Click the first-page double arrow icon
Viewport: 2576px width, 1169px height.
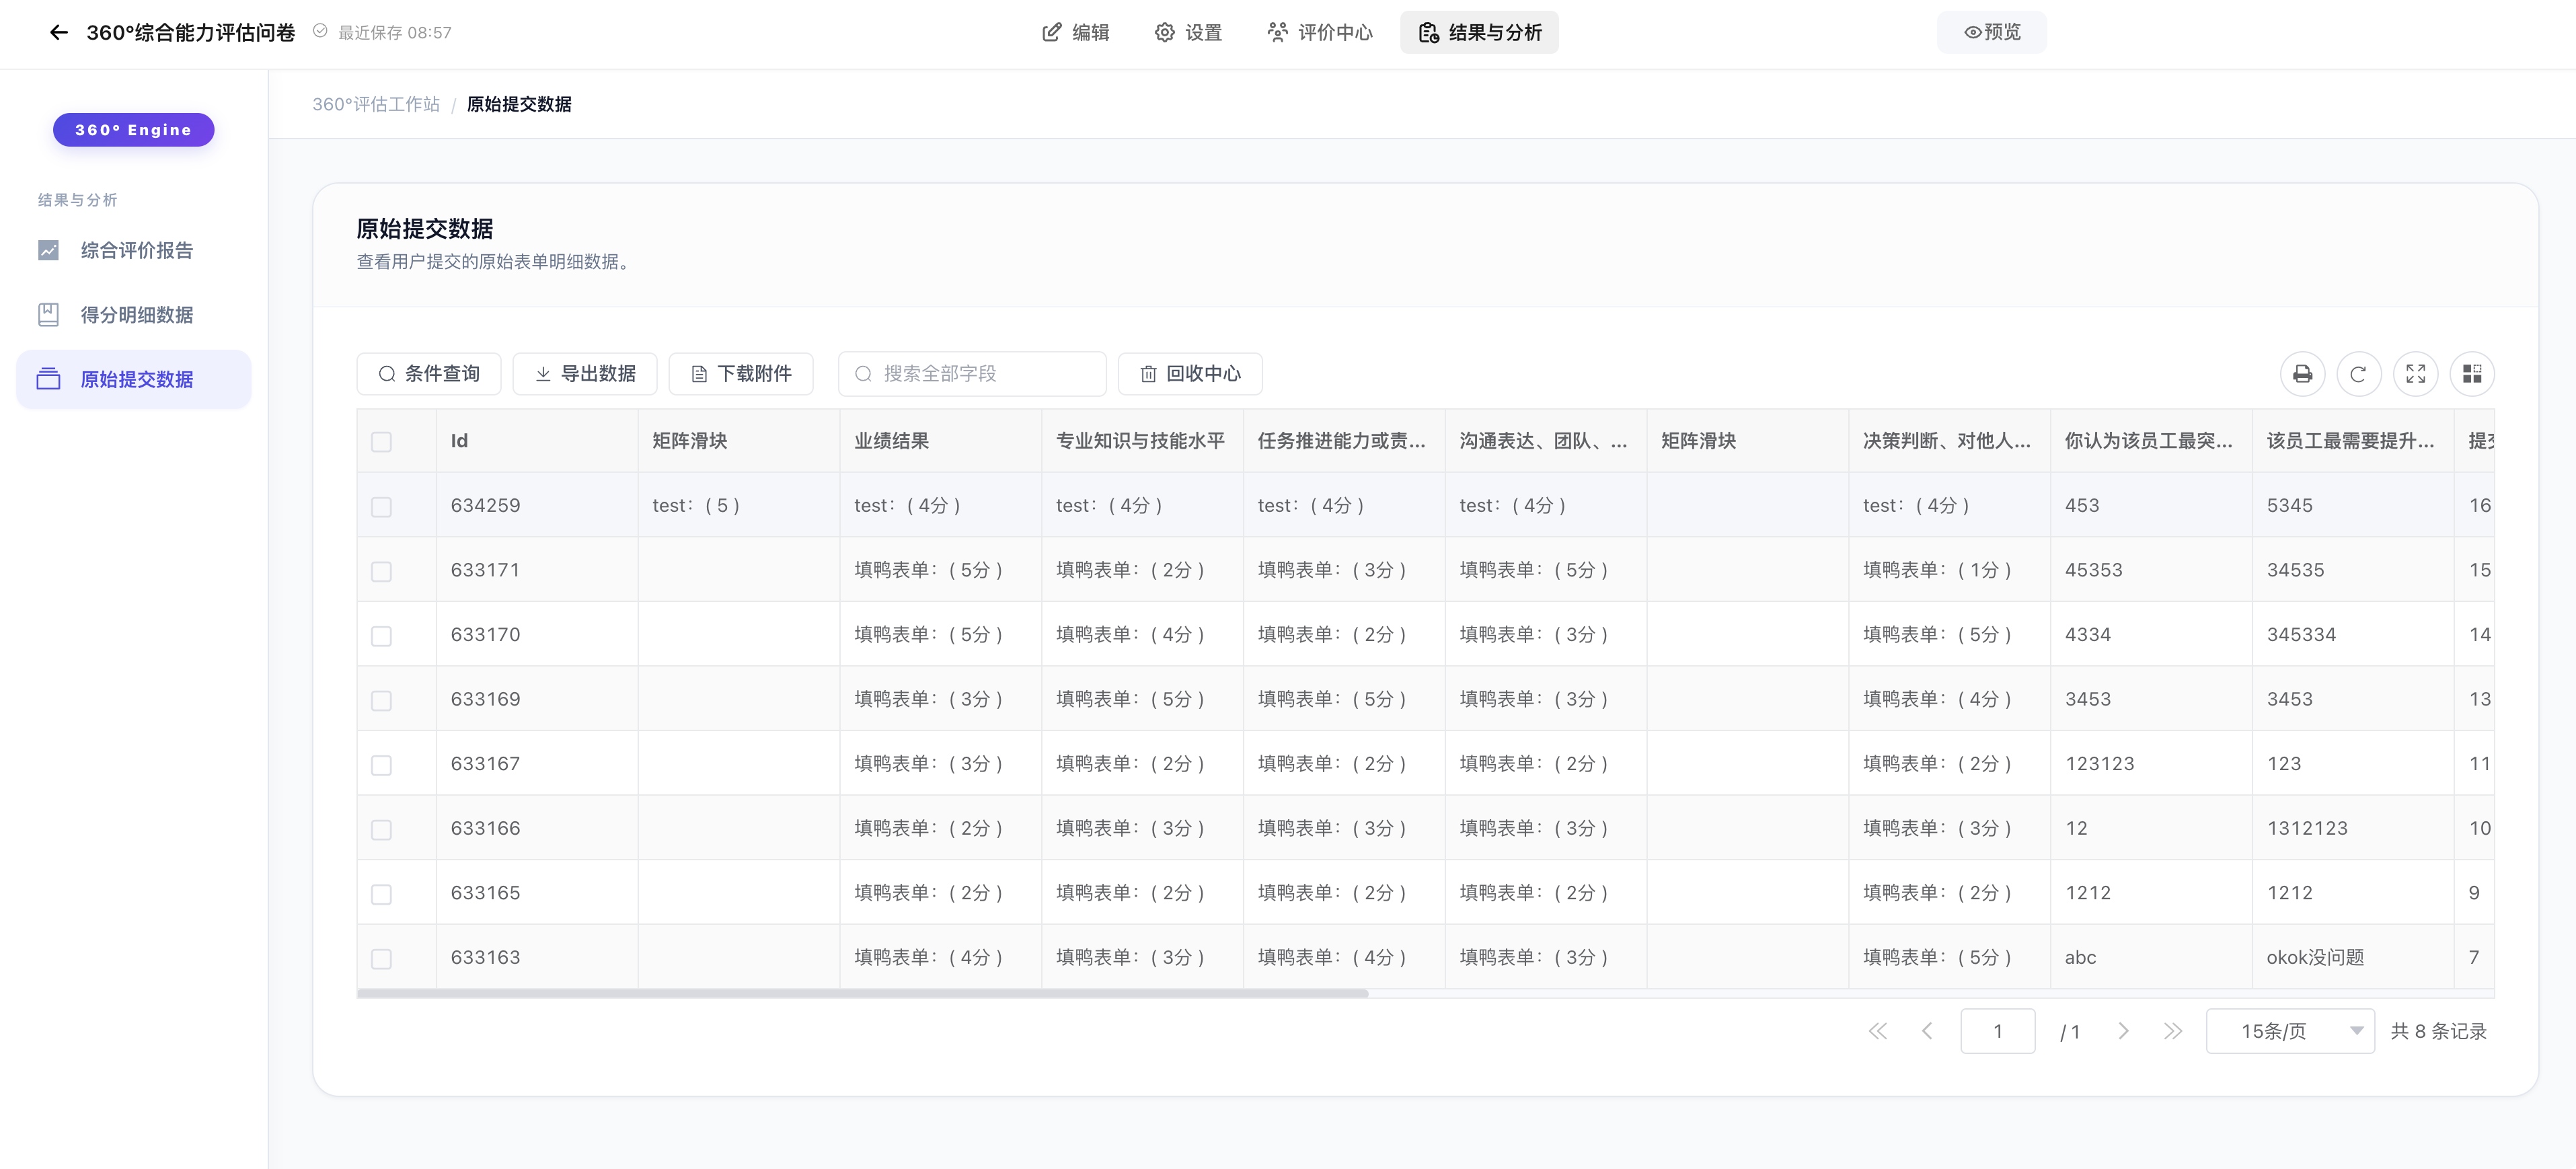[1878, 1031]
